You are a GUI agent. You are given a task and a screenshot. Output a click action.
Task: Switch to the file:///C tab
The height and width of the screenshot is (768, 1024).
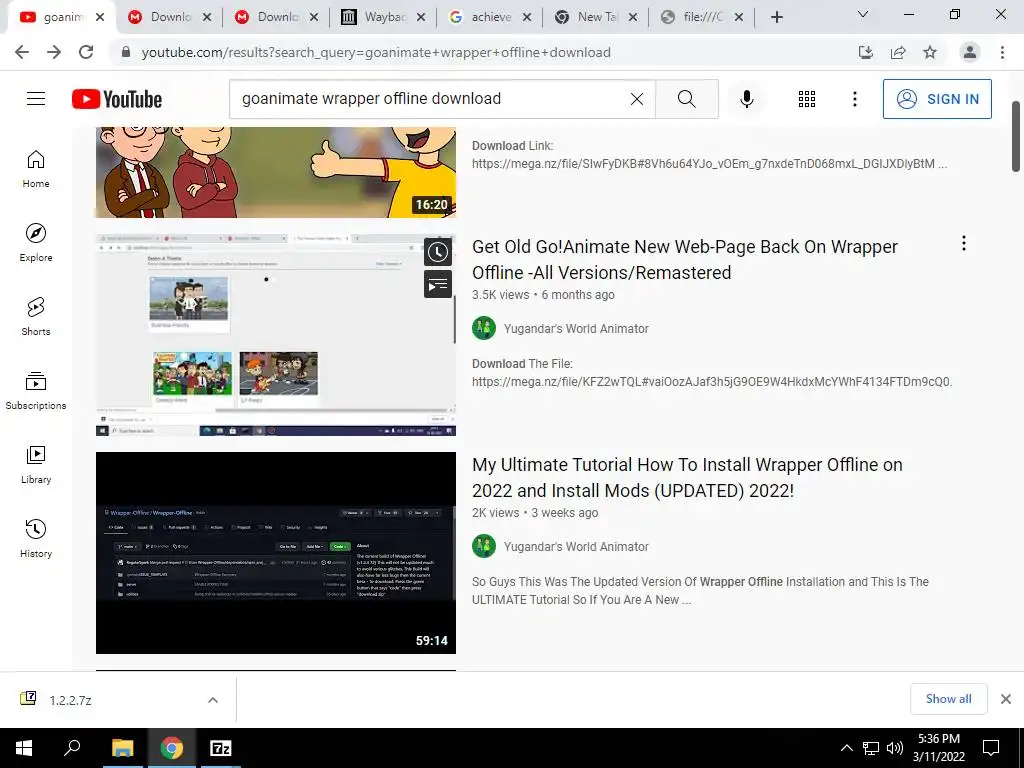tap(702, 17)
